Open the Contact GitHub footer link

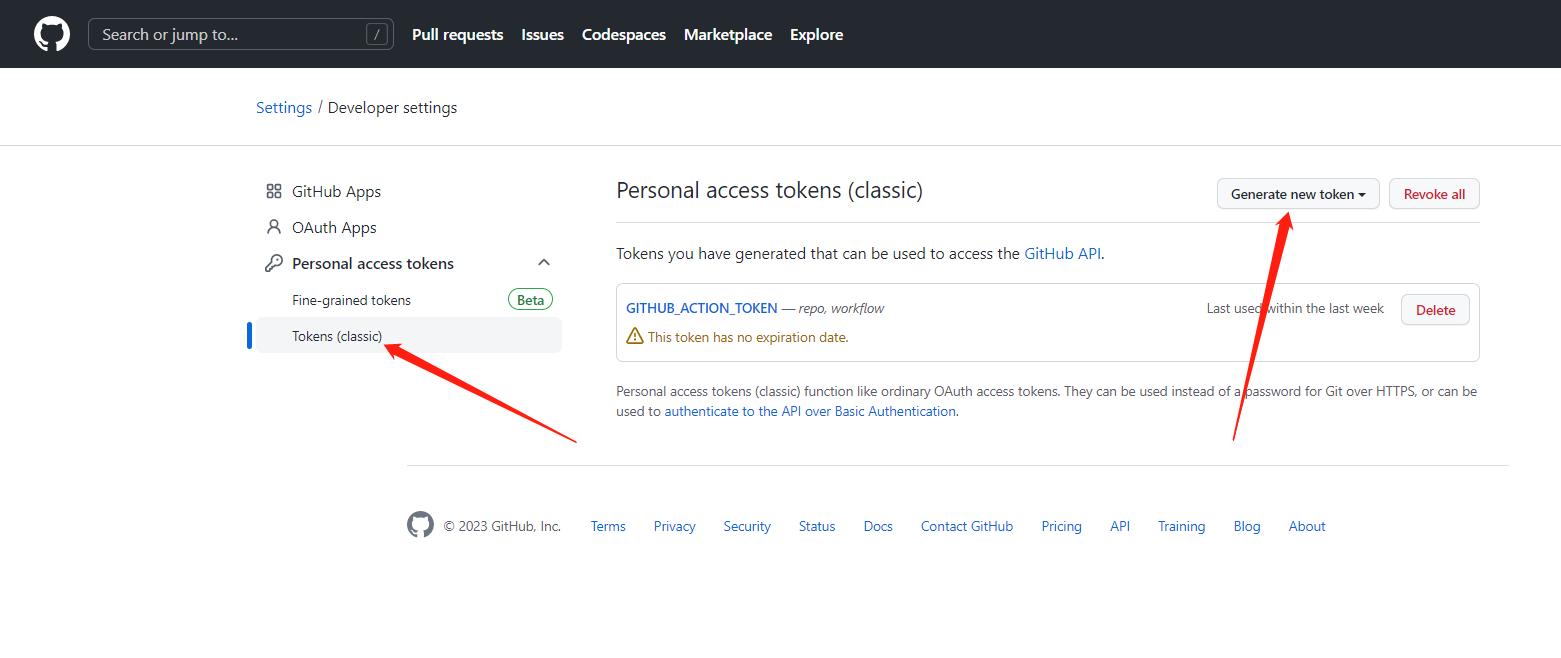tap(966, 526)
